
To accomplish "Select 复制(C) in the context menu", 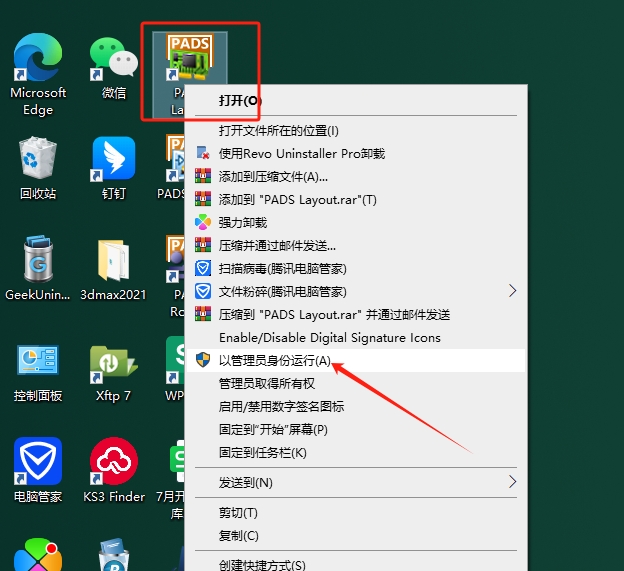I will pos(239,536).
